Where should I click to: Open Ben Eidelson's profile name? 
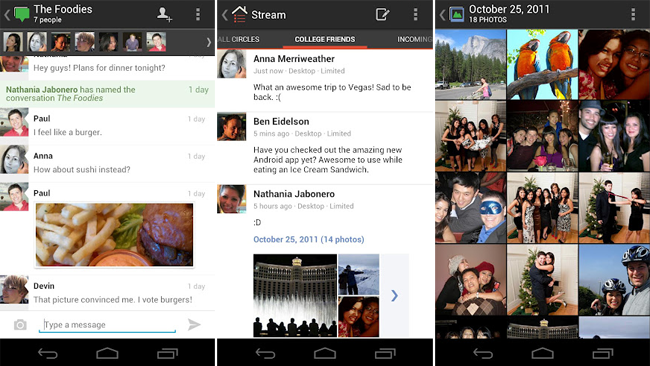click(281, 121)
